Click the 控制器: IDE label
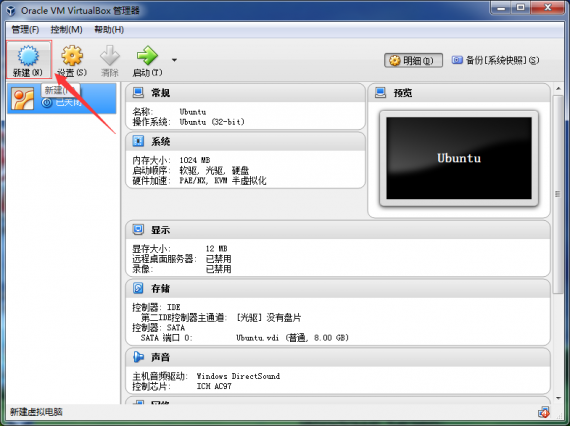Screen dimensions: 570x426 pyautogui.click(x=156, y=308)
